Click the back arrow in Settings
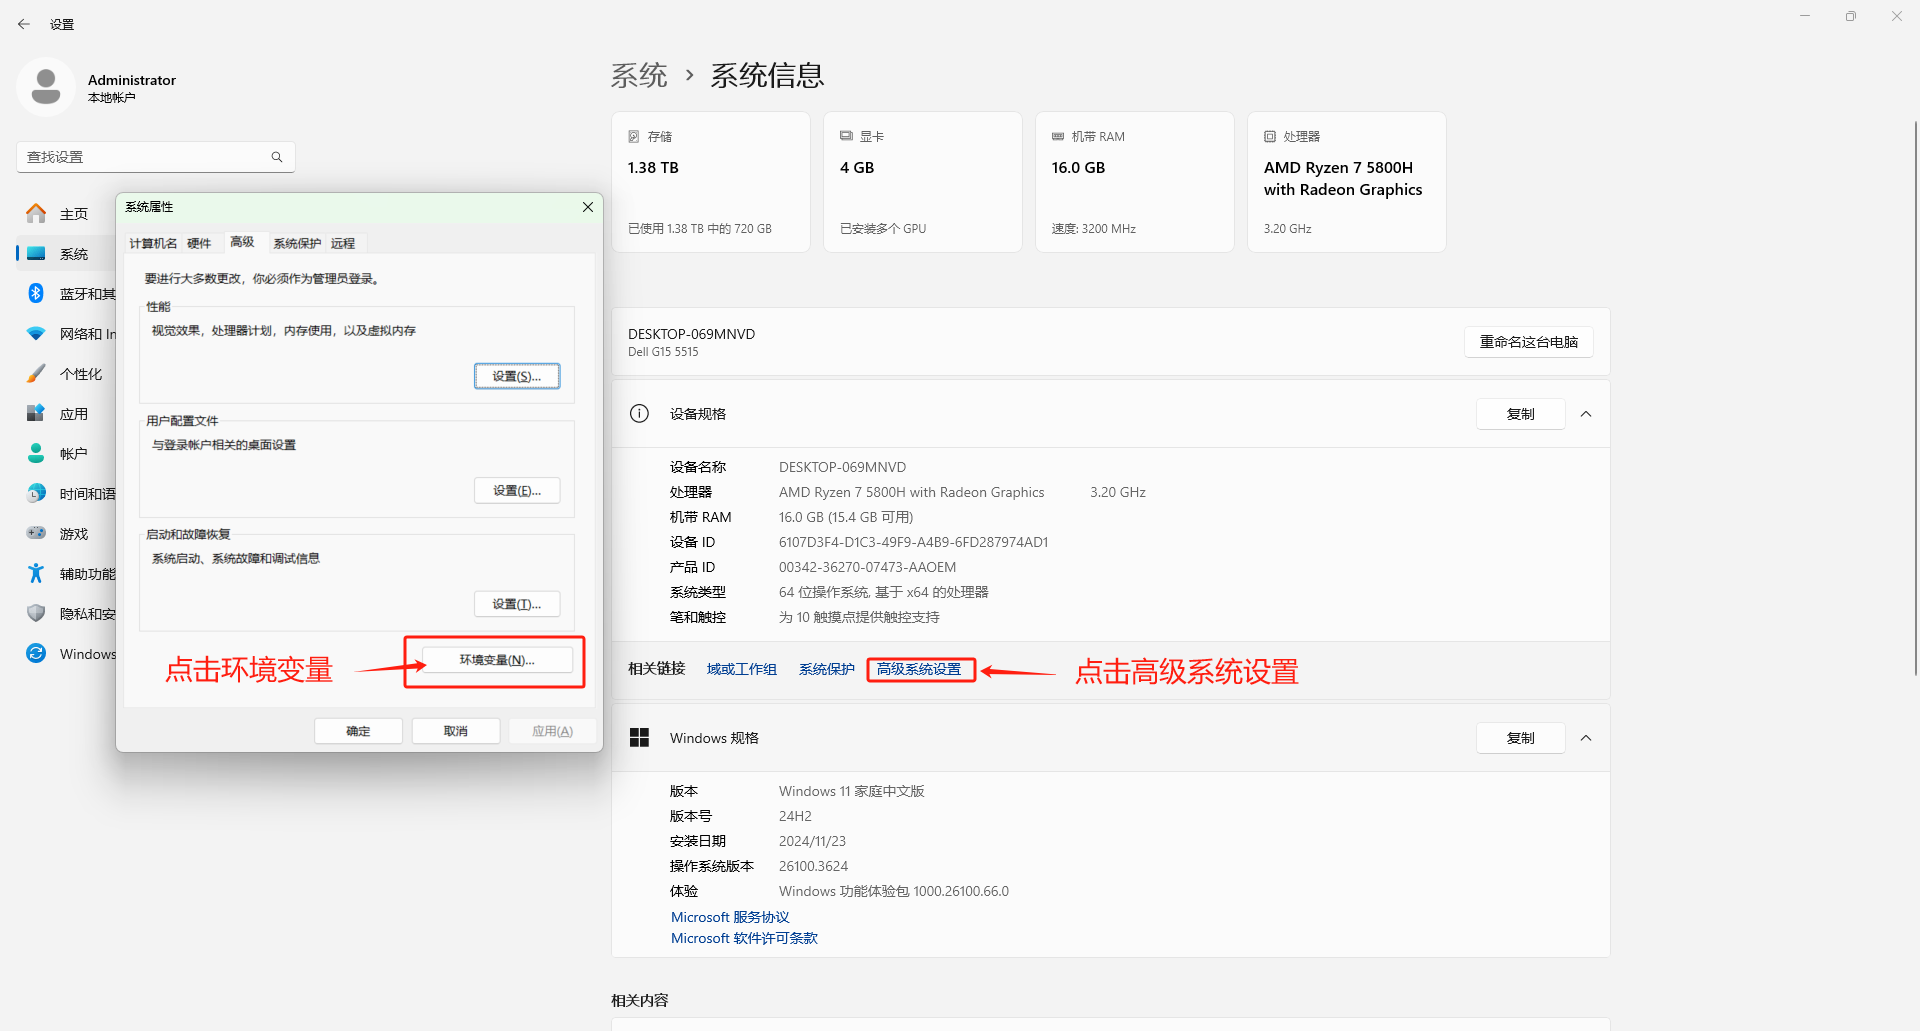The width and height of the screenshot is (1920, 1031). pos(24,24)
